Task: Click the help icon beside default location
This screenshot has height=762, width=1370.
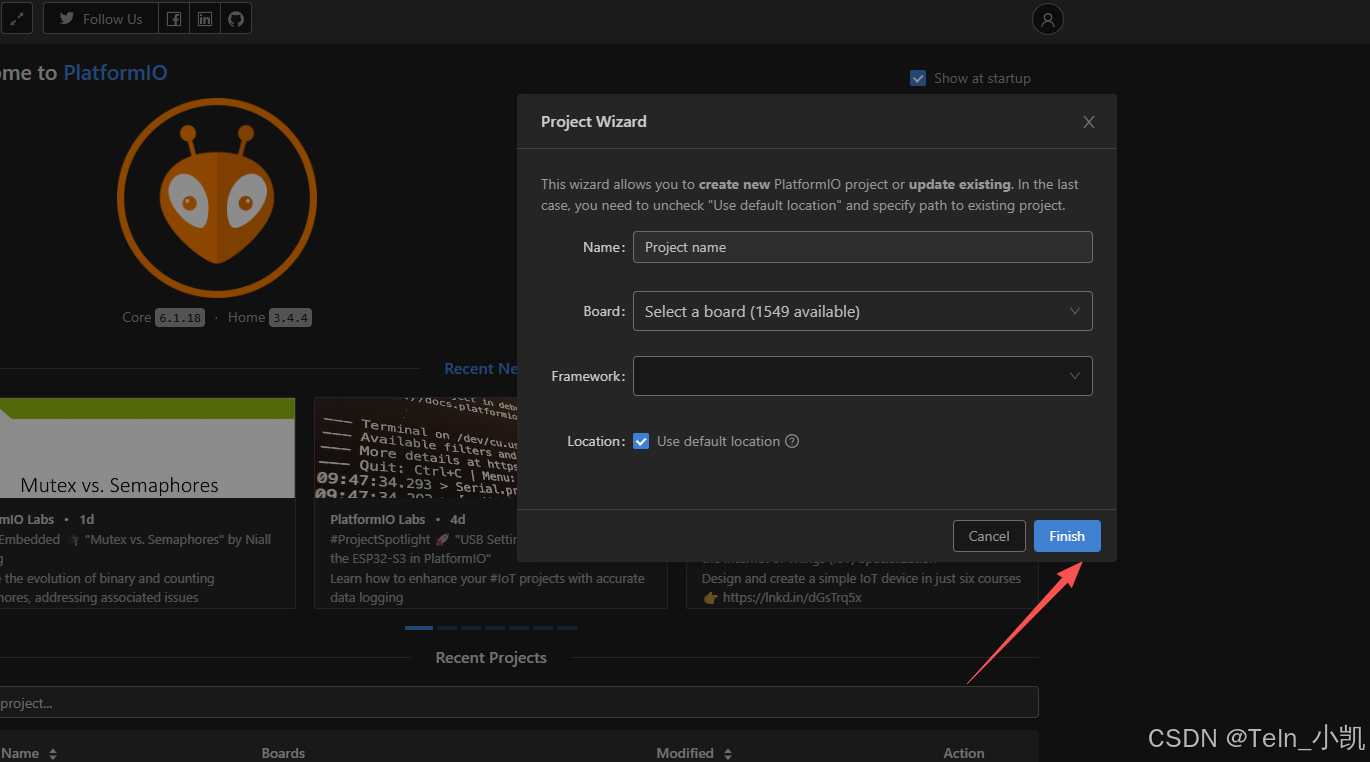Action: click(792, 441)
